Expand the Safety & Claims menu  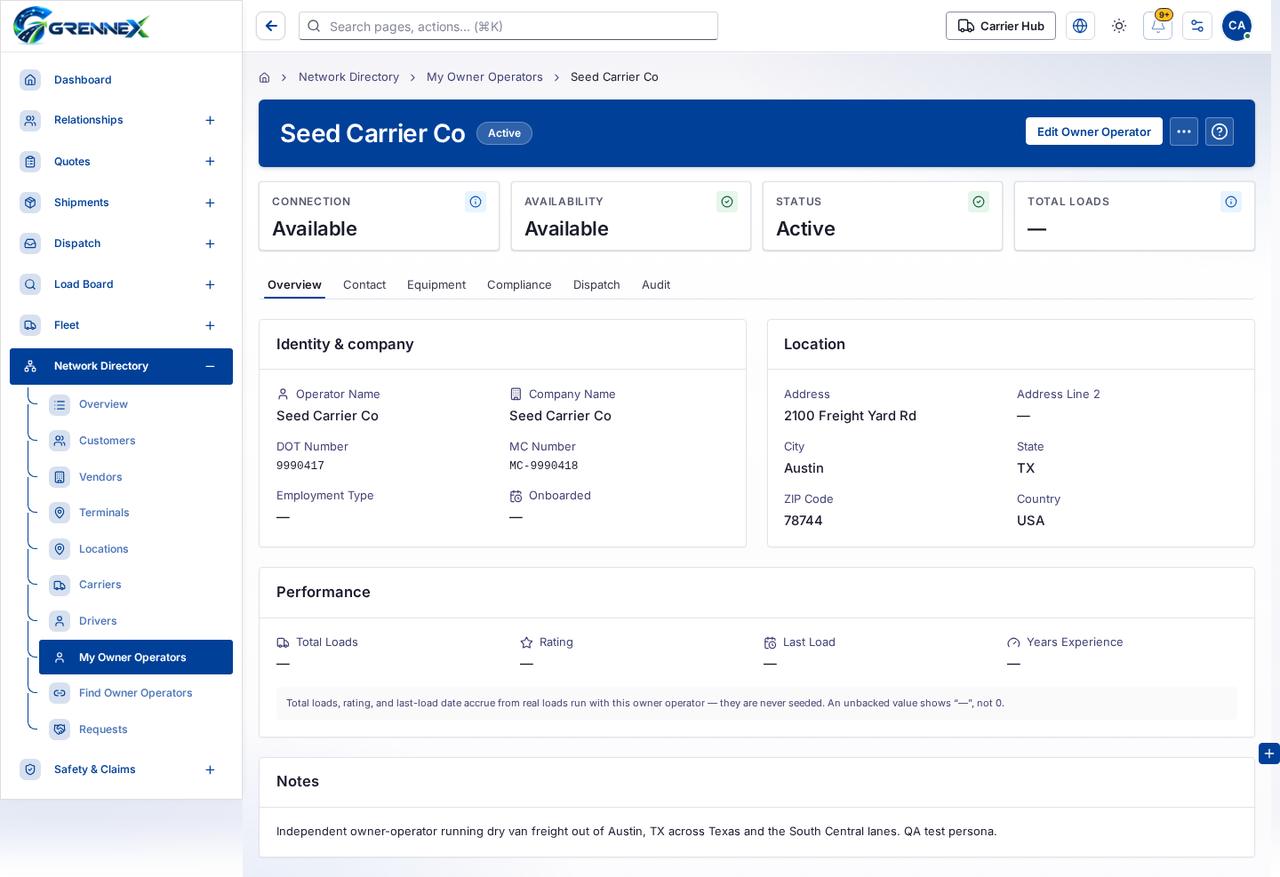pyautogui.click(x=210, y=769)
